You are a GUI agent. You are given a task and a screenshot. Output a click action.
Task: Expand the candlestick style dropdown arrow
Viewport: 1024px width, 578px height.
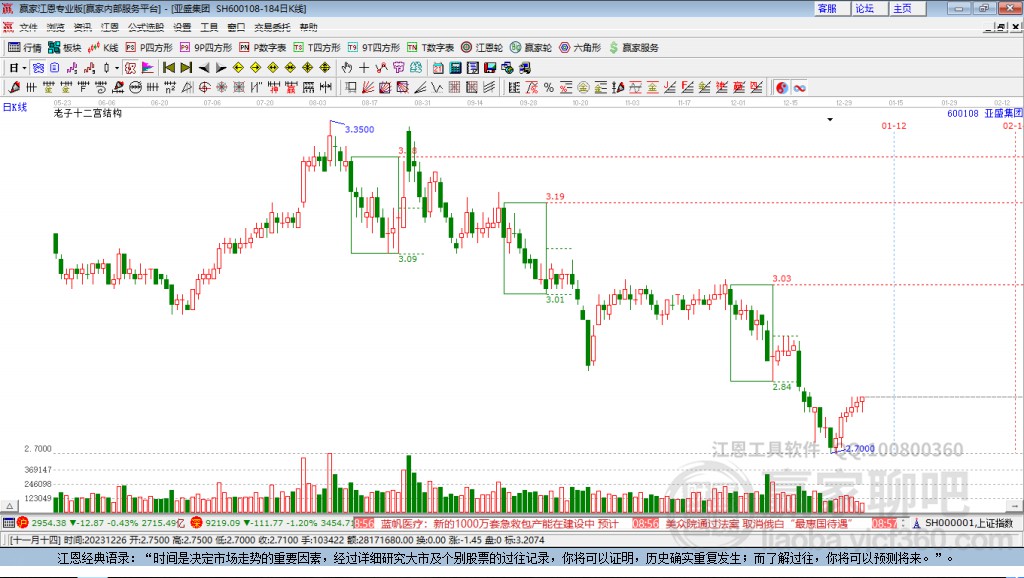pyautogui.click(x=117, y=68)
